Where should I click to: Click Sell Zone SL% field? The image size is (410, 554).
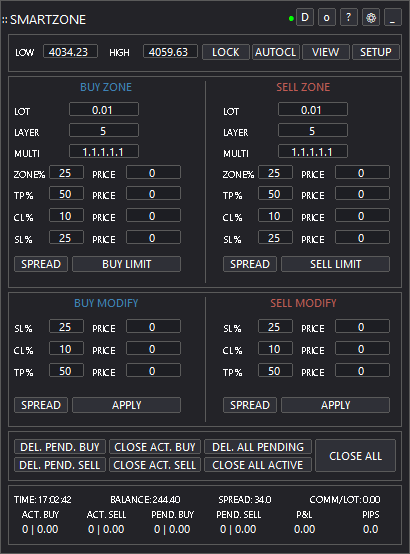click(275, 237)
